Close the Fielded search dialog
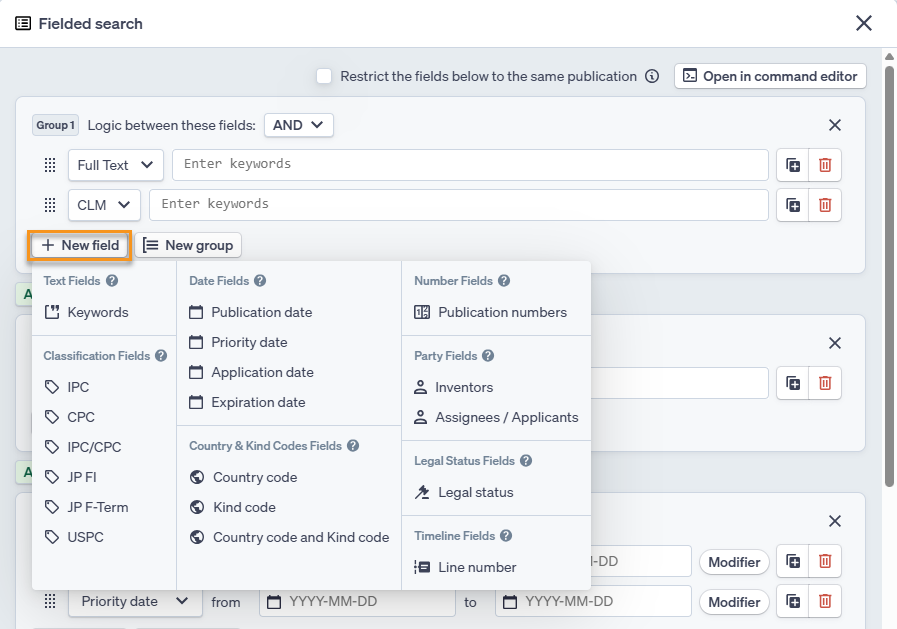Viewport: 897px width, 629px height. tap(864, 23)
